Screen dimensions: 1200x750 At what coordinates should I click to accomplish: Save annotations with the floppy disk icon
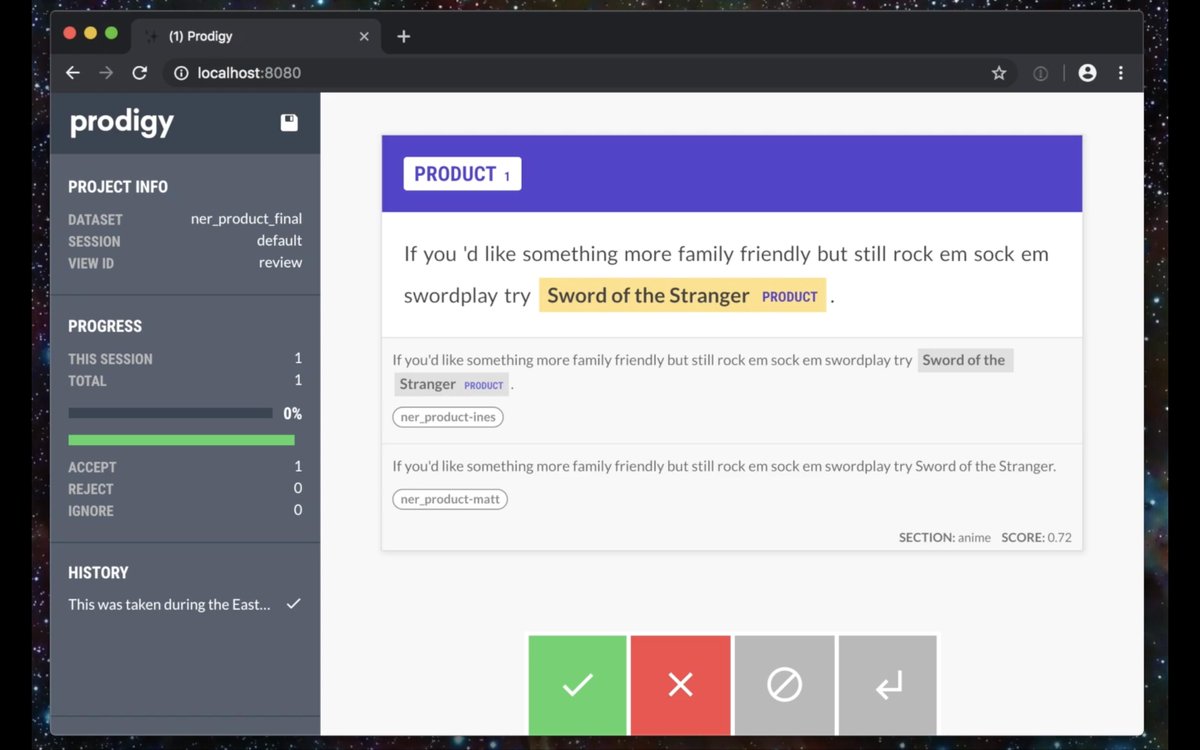(289, 123)
